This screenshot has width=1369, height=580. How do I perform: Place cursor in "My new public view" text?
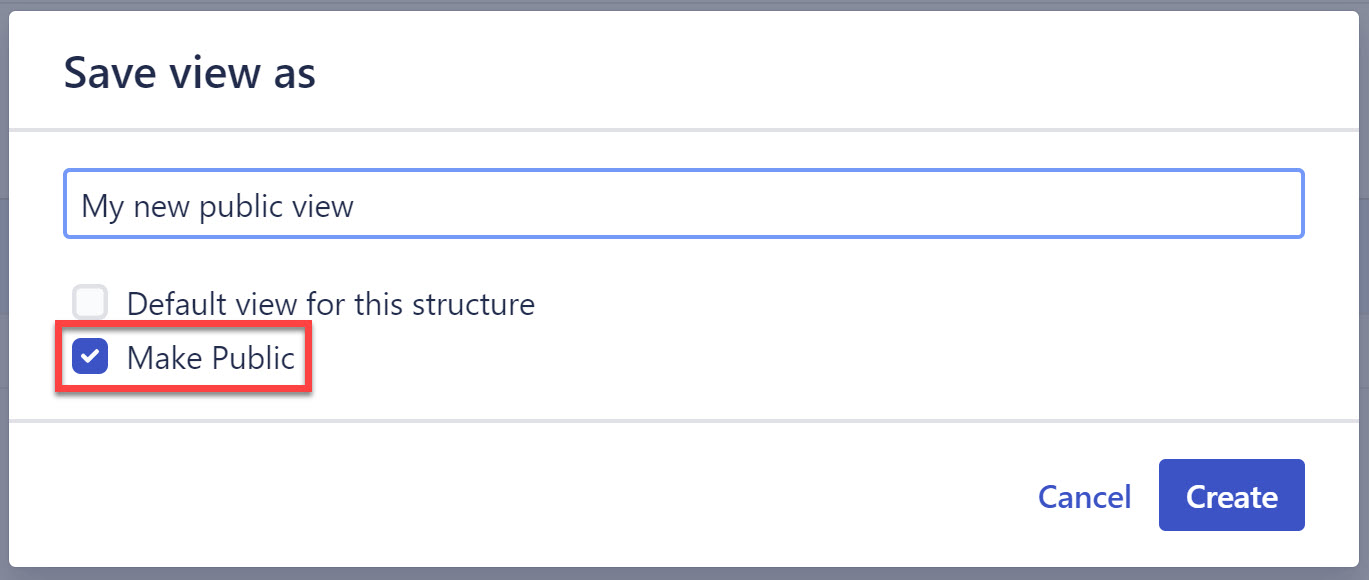pos(217,206)
